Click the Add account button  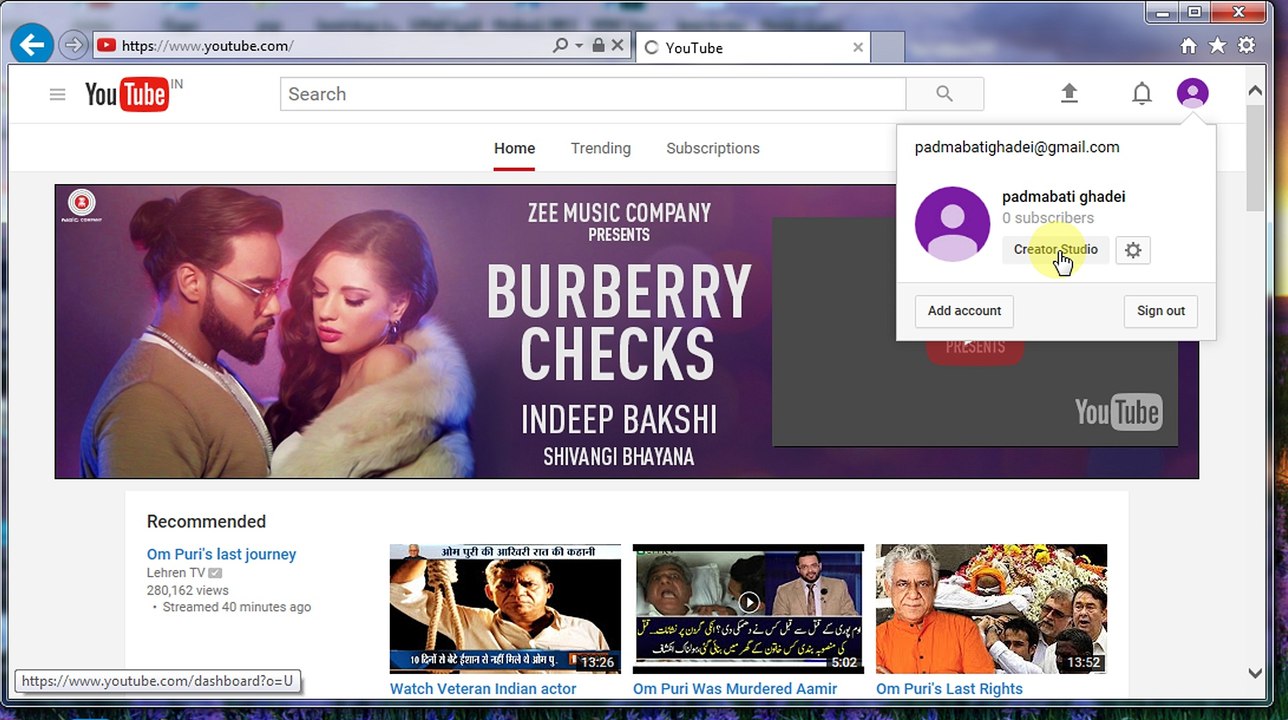coord(964,311)
